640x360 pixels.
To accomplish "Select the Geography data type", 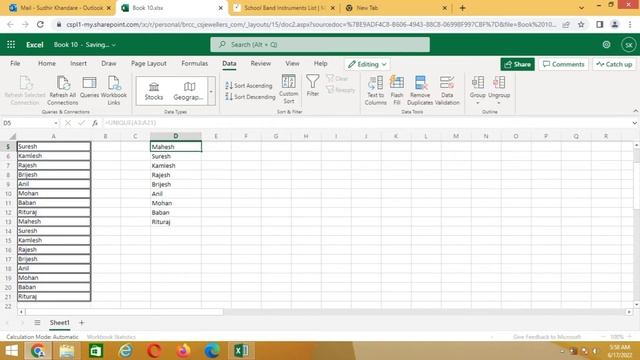I will pos(188,91).
